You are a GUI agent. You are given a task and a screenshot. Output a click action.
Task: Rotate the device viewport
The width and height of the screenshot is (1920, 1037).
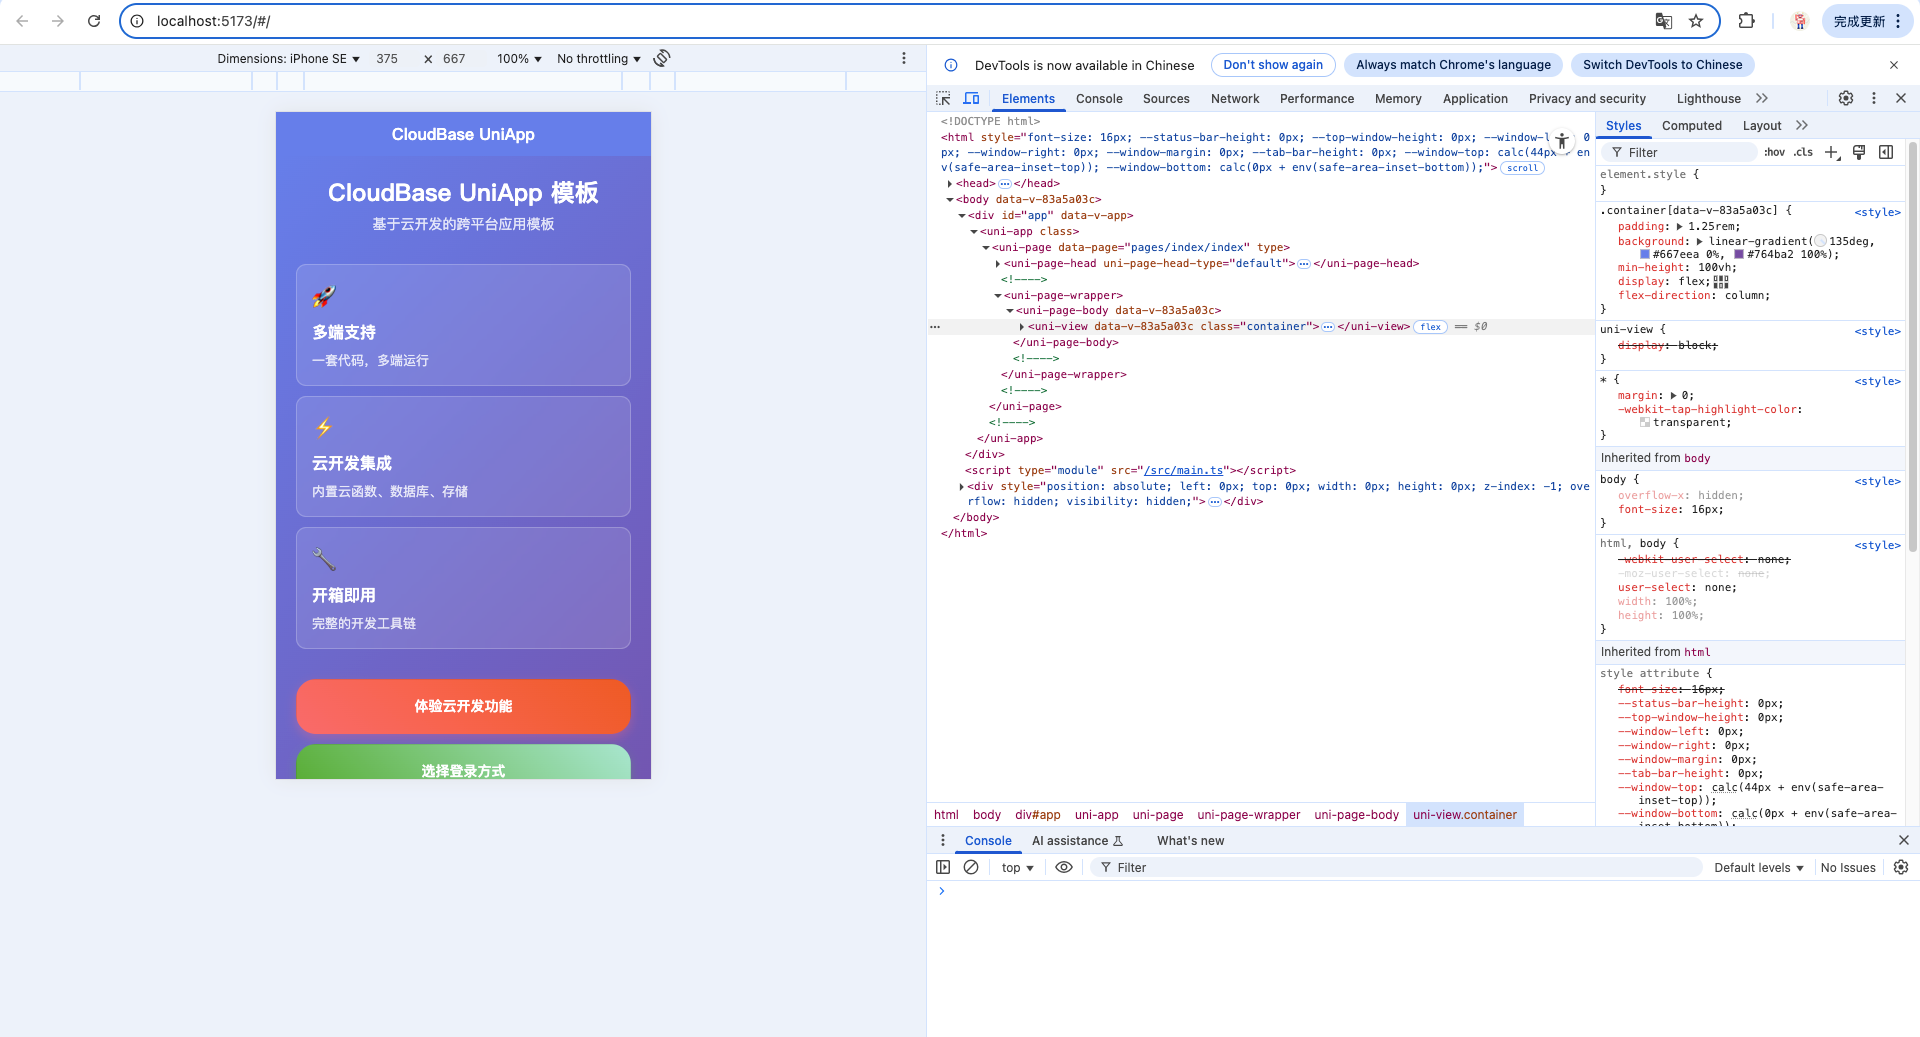pyautogui.click(x=662, y=58)
